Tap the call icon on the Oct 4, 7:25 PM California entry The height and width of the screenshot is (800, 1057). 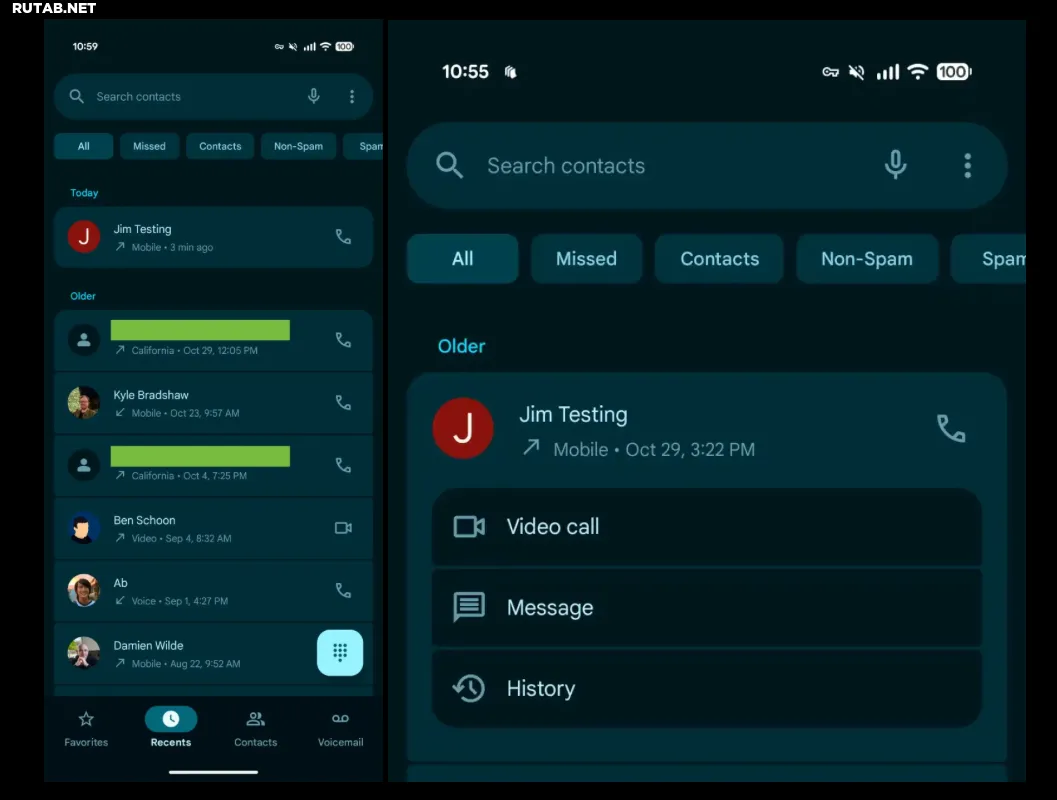point(343,465)
